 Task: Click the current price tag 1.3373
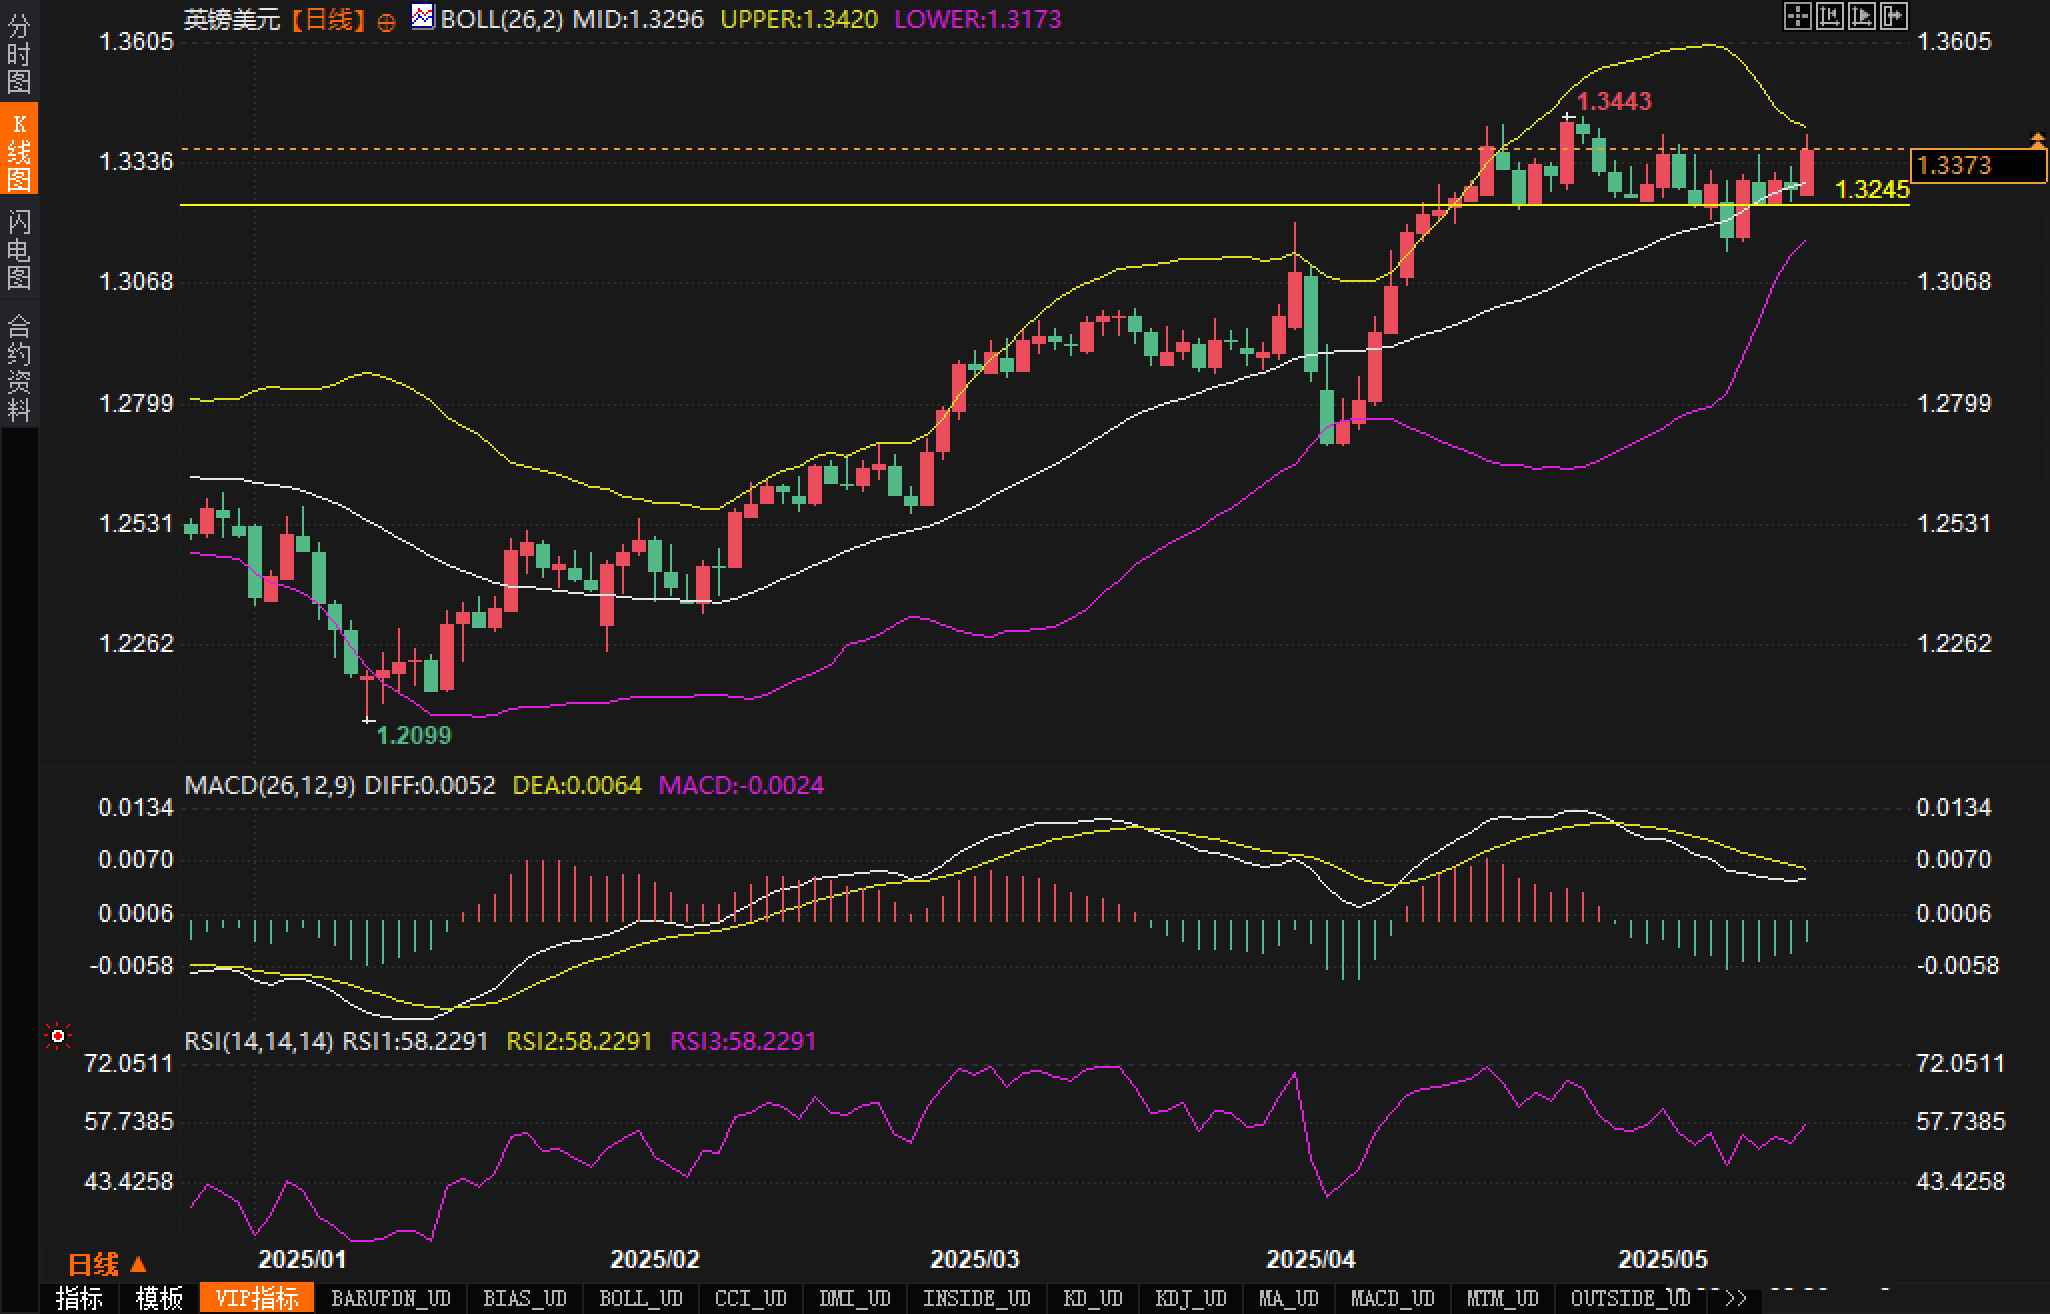[1978, 165]
